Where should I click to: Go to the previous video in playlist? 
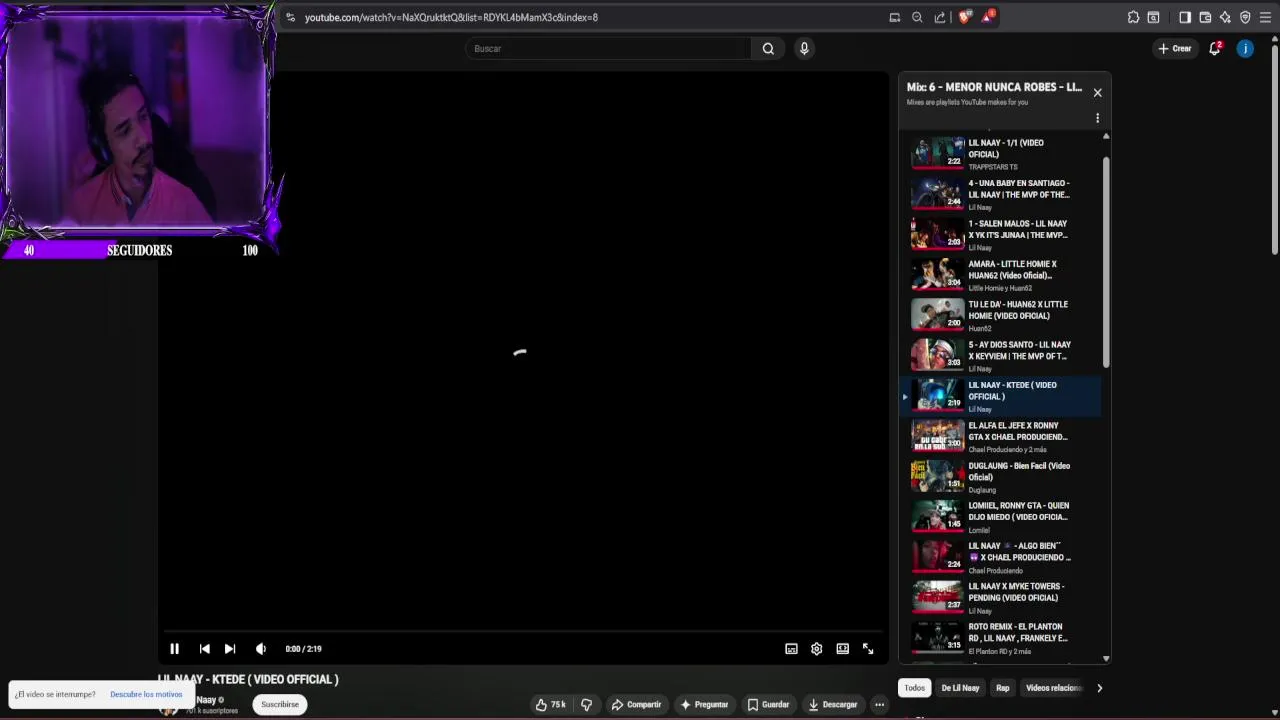[204, 649]
